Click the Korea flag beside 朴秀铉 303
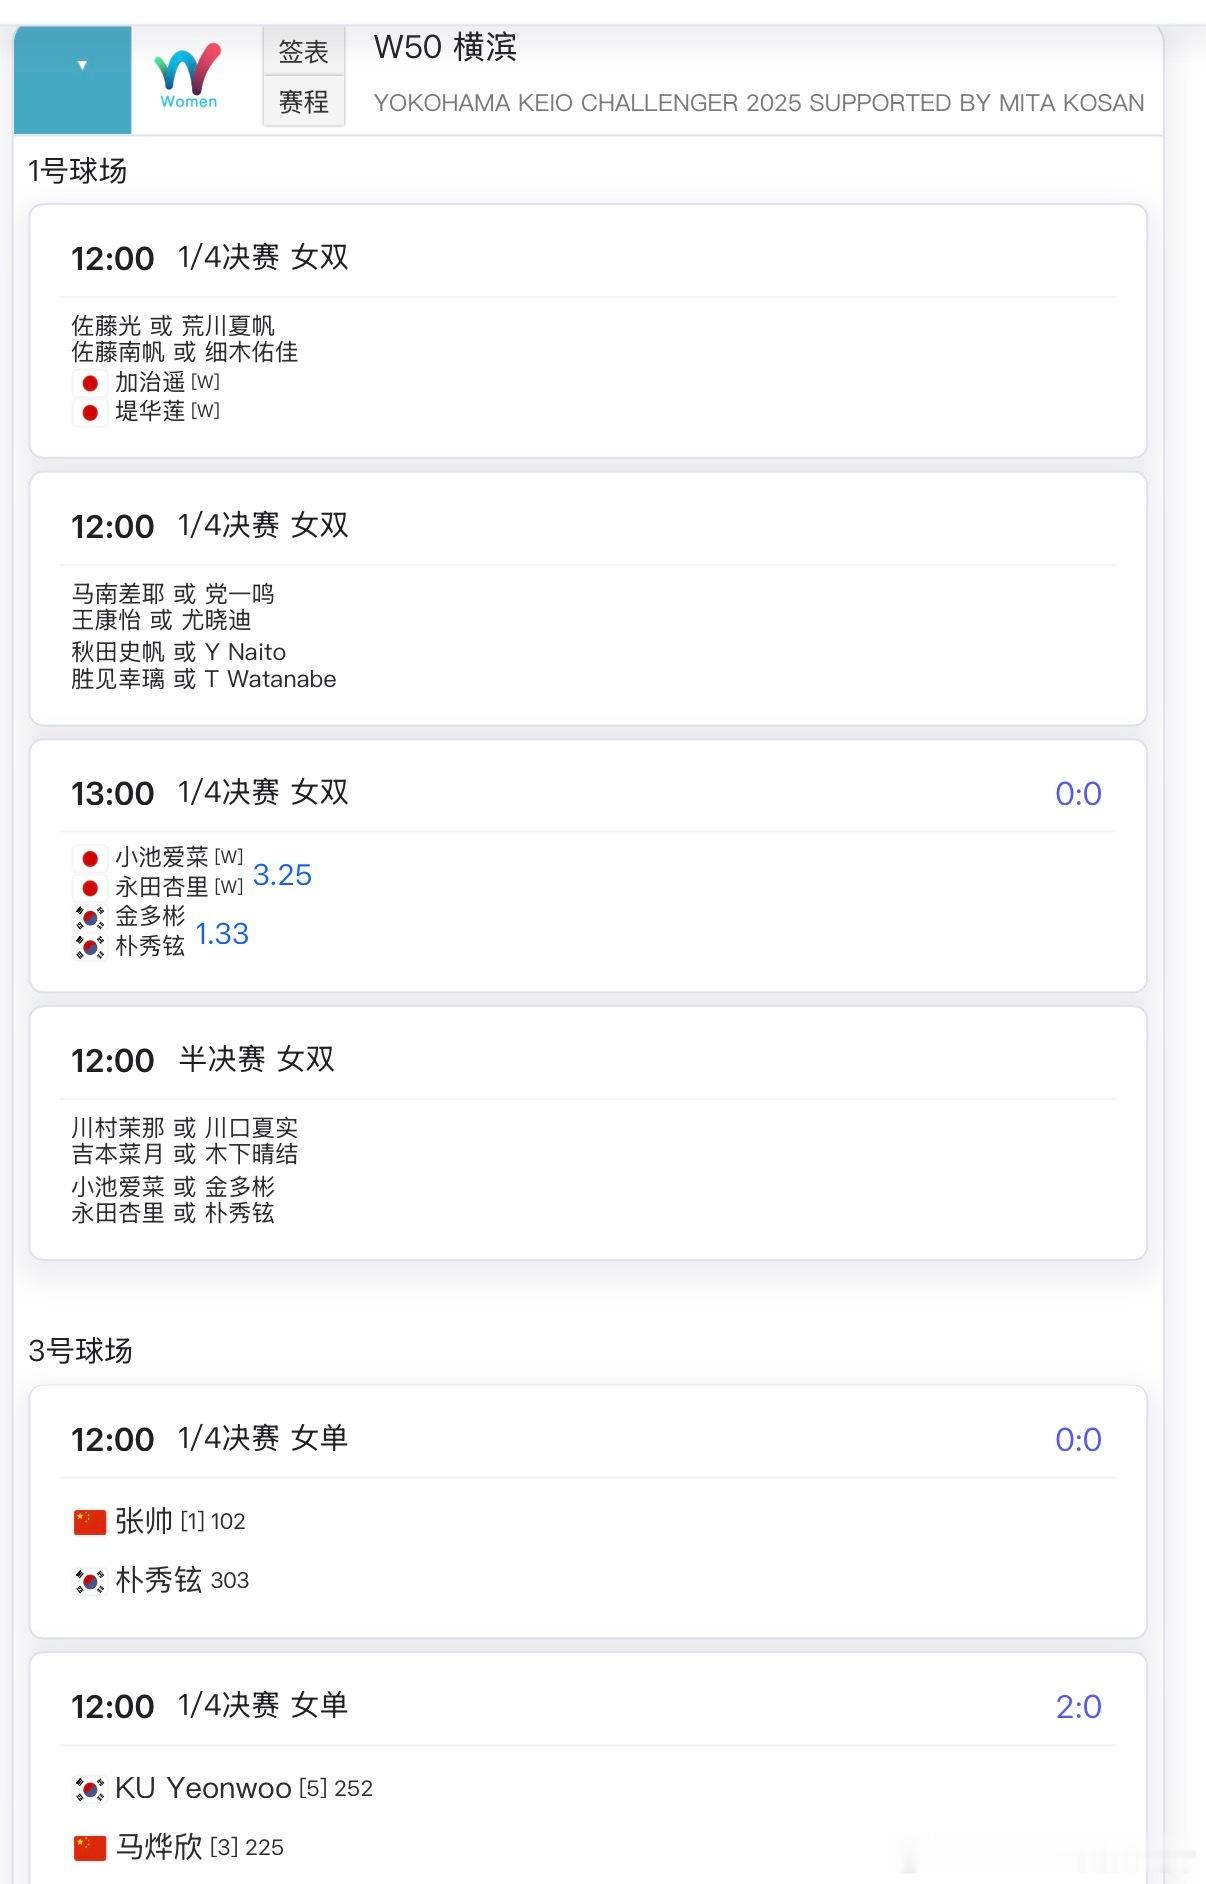 pos(90,1581)
